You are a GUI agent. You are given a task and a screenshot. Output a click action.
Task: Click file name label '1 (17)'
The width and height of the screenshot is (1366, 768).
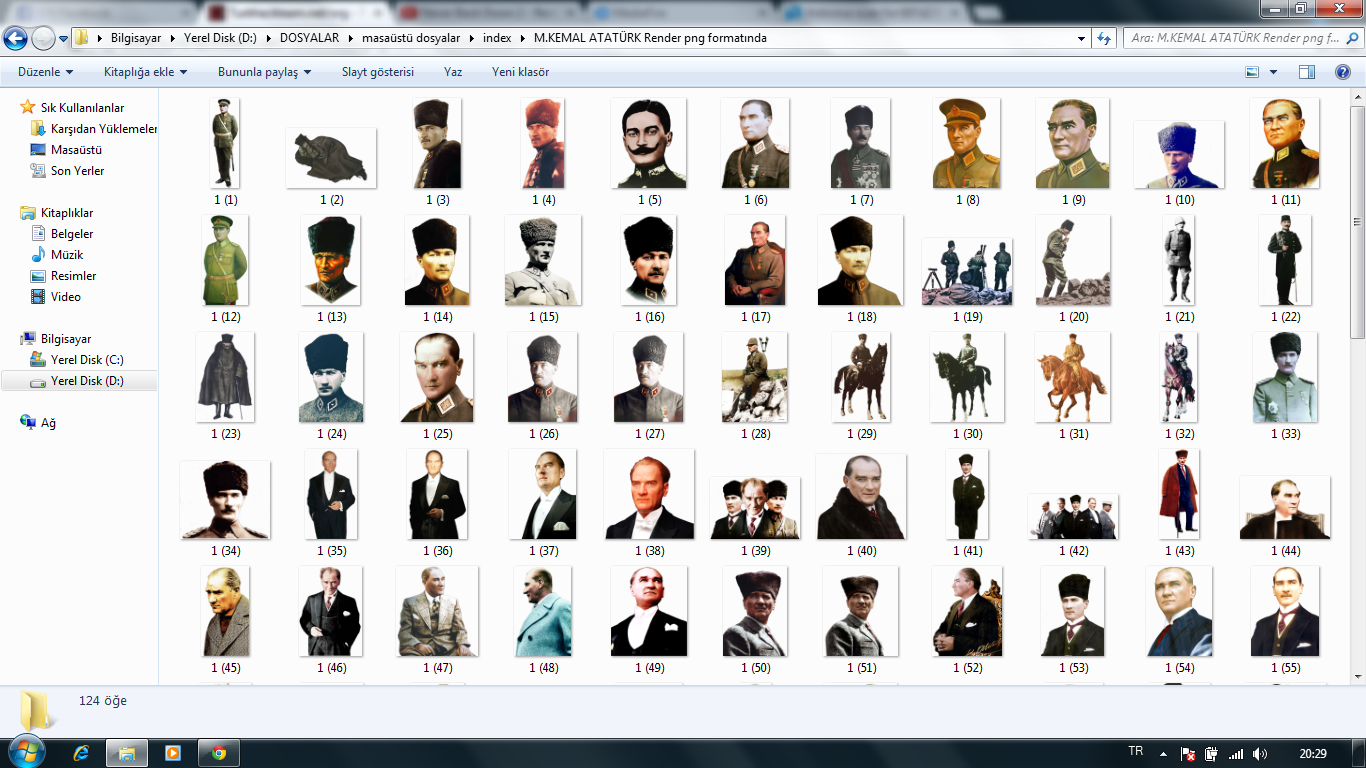755,317
